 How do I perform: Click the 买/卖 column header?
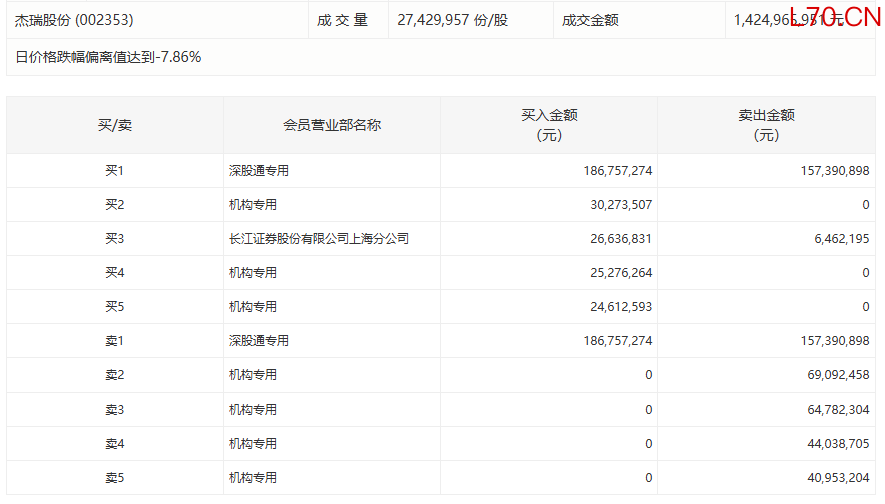pyautogui.click(x=114, y=125)
